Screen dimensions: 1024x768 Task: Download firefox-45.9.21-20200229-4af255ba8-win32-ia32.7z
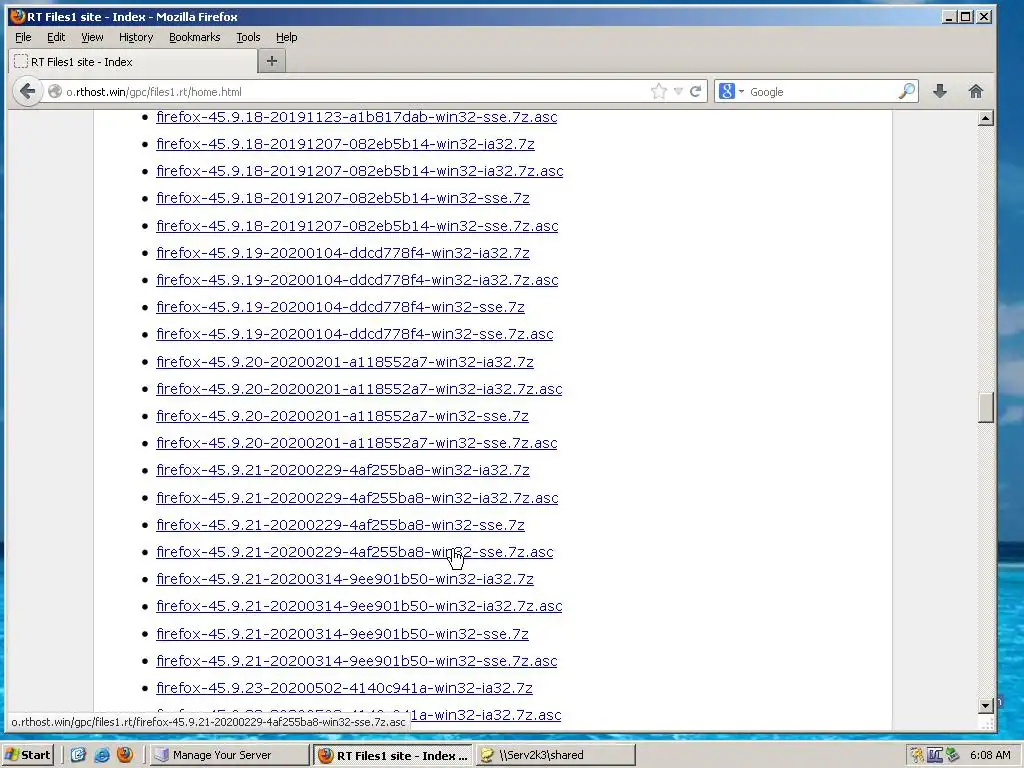click(343, 470)
